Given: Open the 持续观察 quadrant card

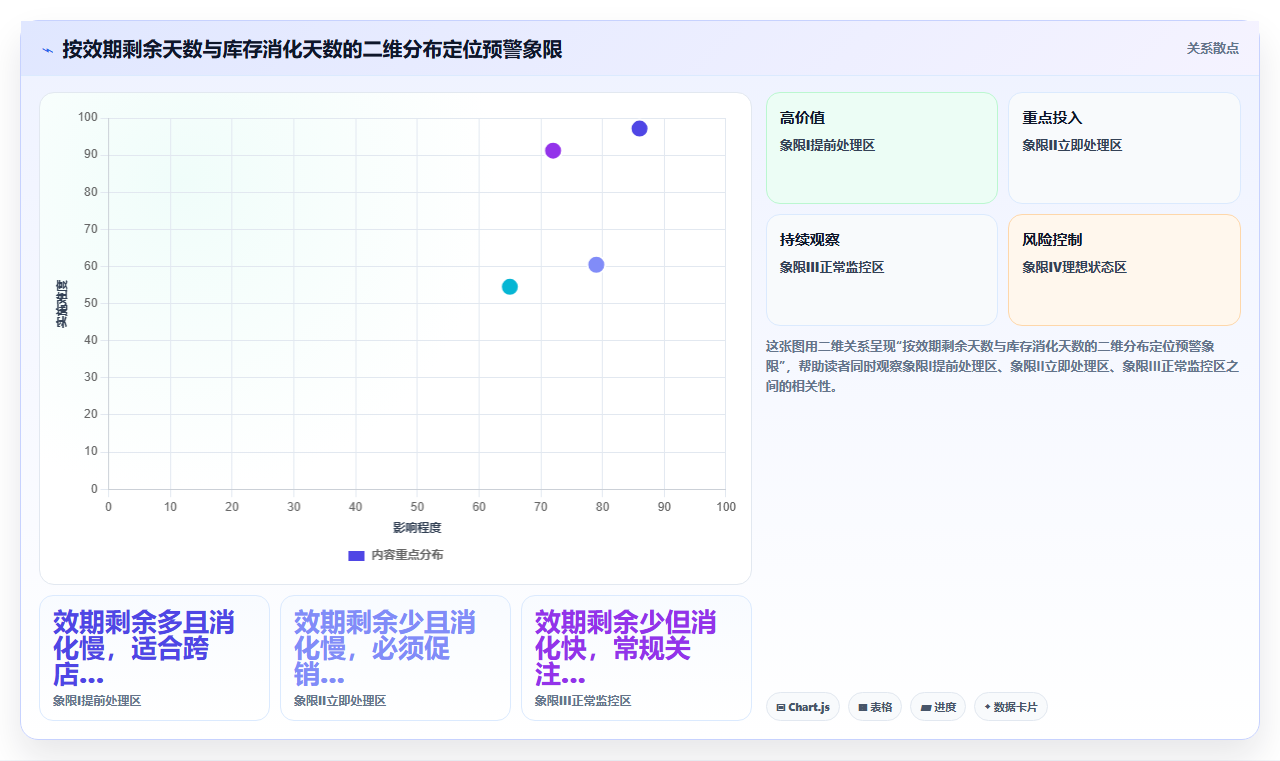Looking at the screenshot, I should point(882,270).
